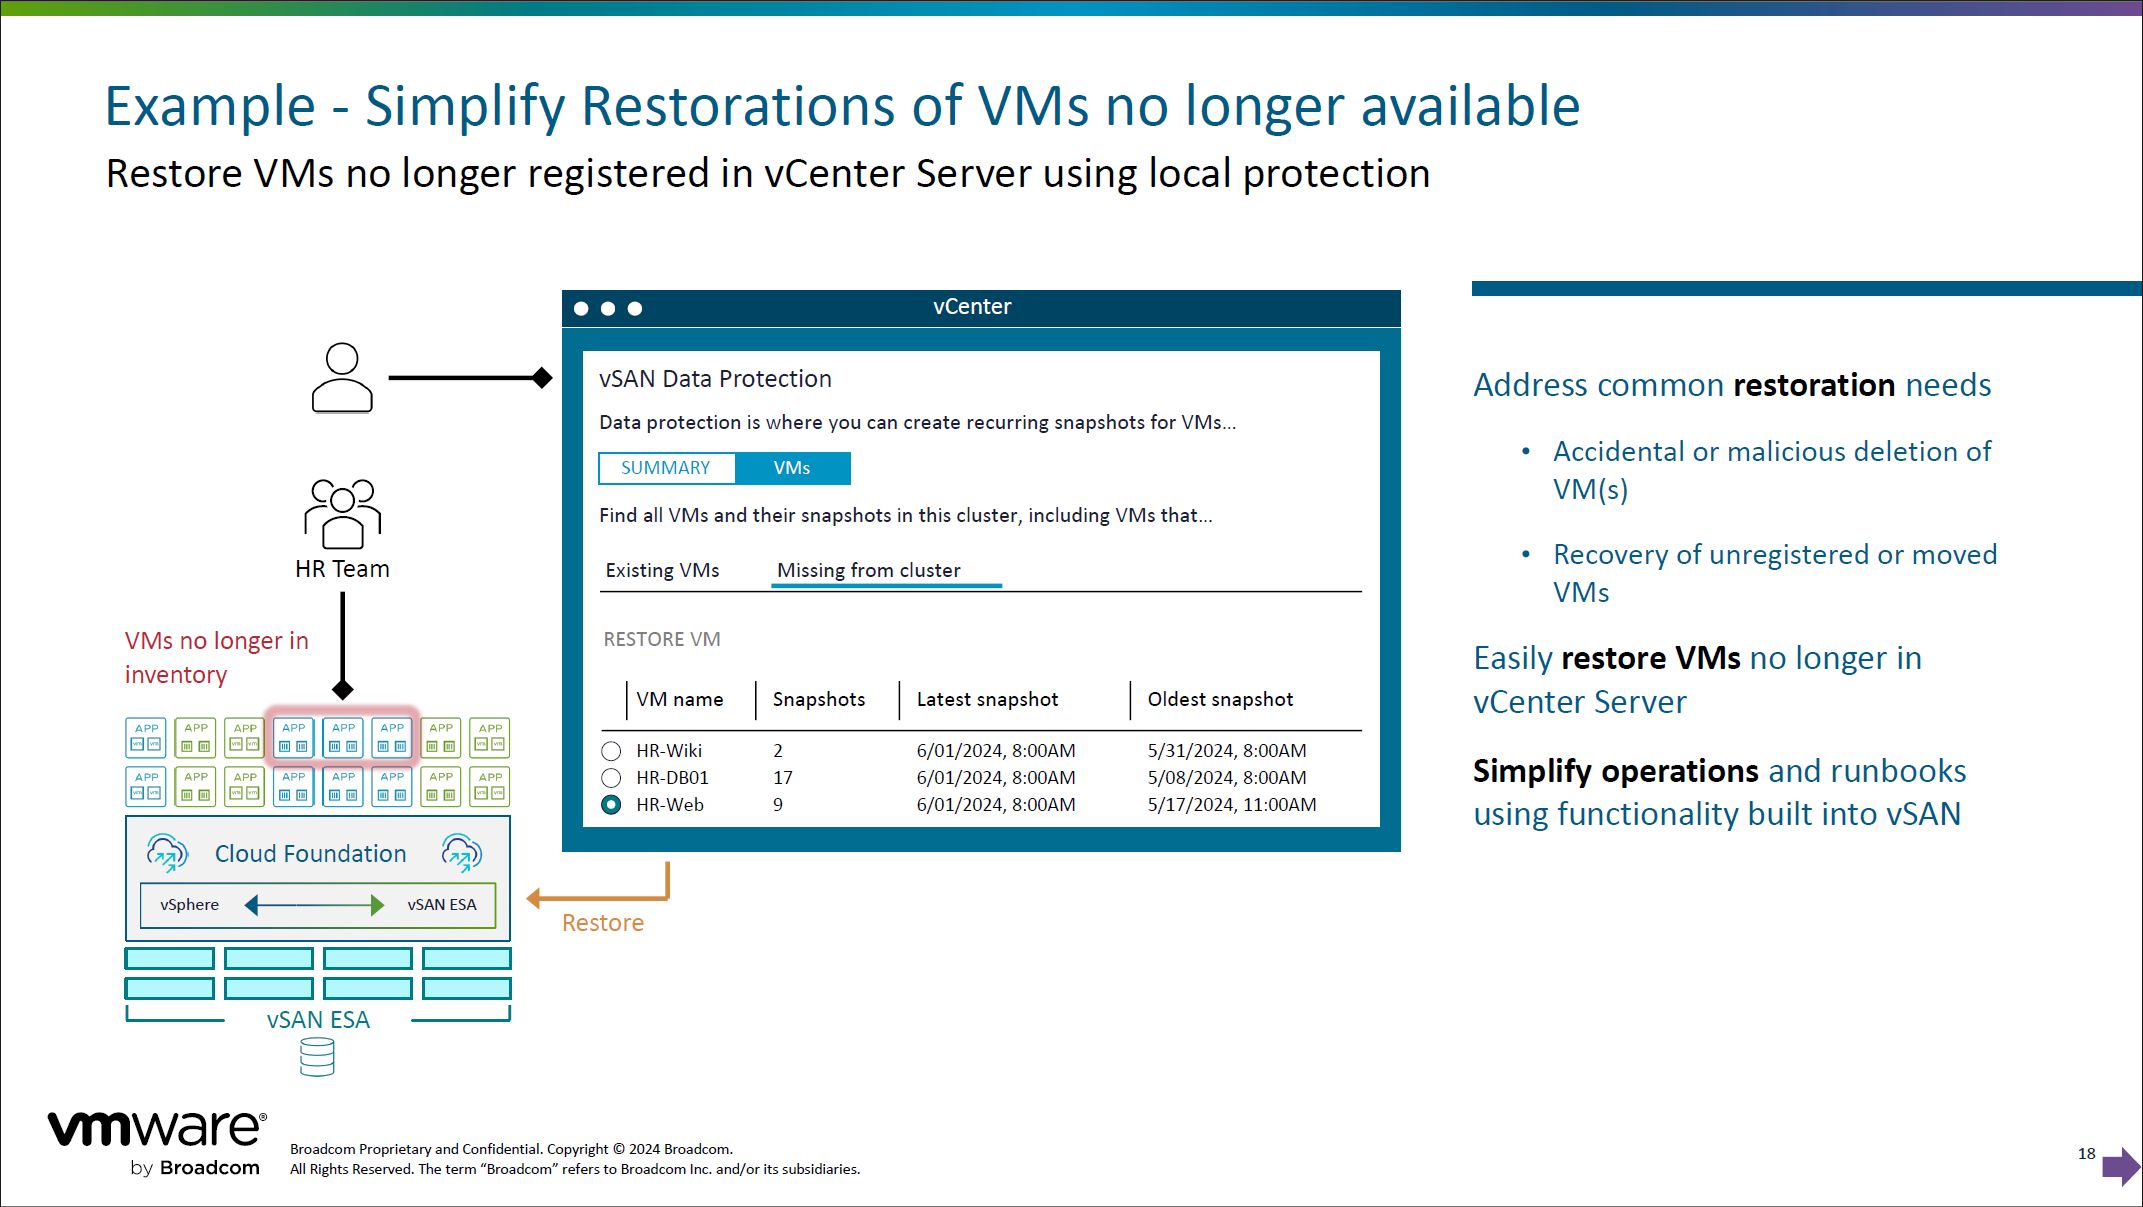Switch to the SUMMARY tab
Screen dimensions: 2143x1207
(x=666, y=468)
